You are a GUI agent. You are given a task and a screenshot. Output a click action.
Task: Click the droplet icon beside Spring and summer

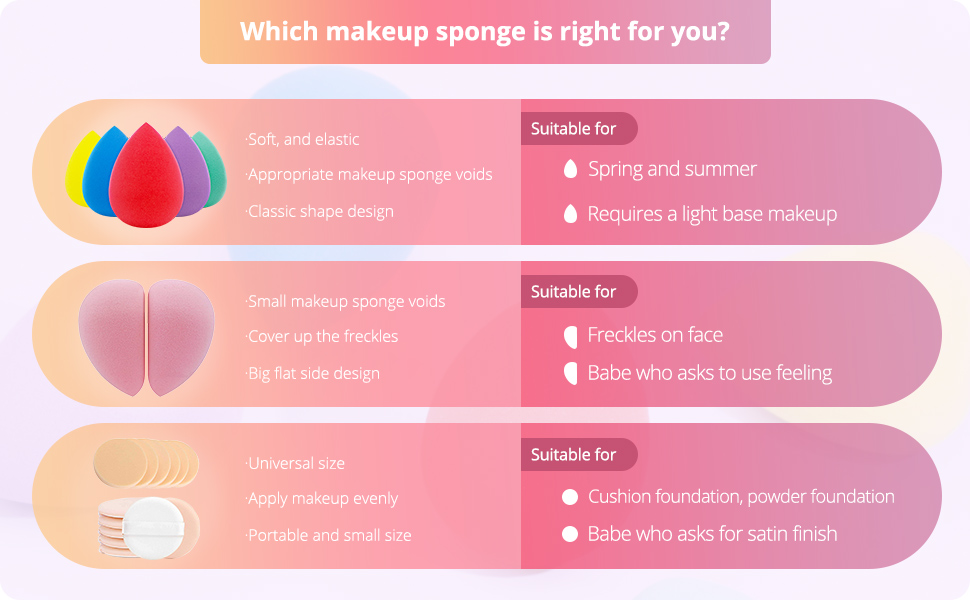(x=570, y=169)
